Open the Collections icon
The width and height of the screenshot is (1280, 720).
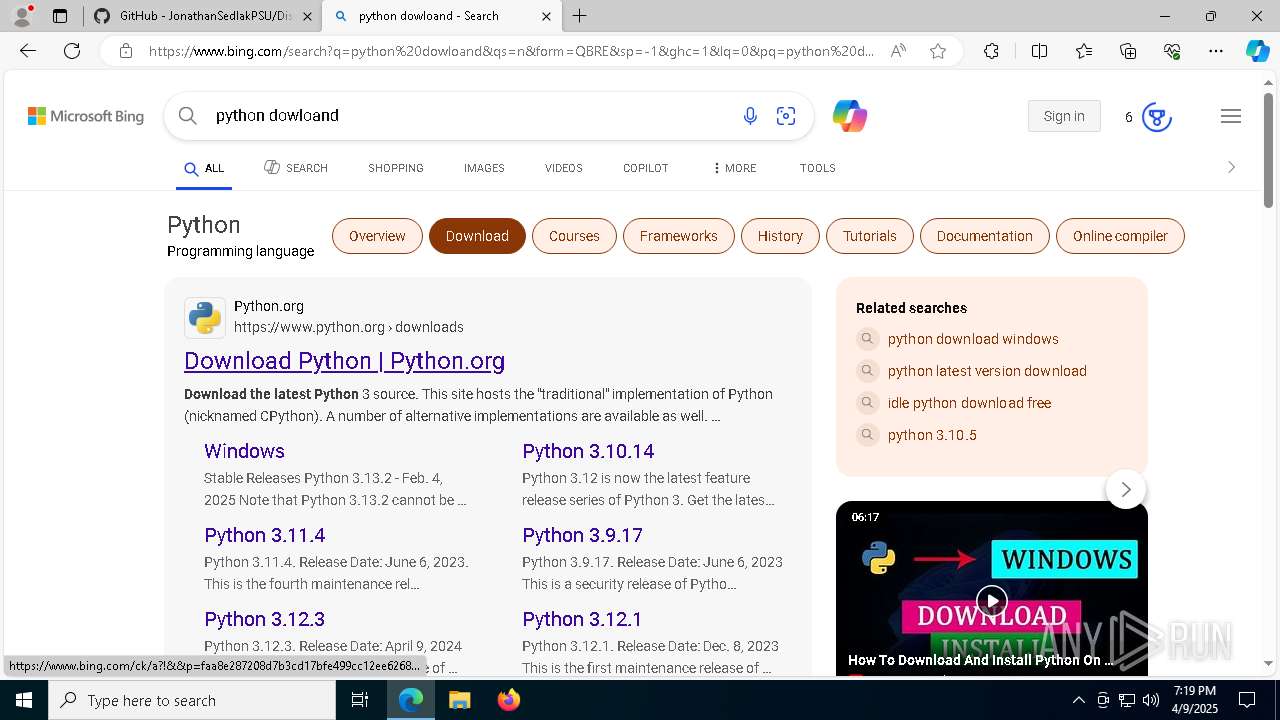(x=1128, y=51)
